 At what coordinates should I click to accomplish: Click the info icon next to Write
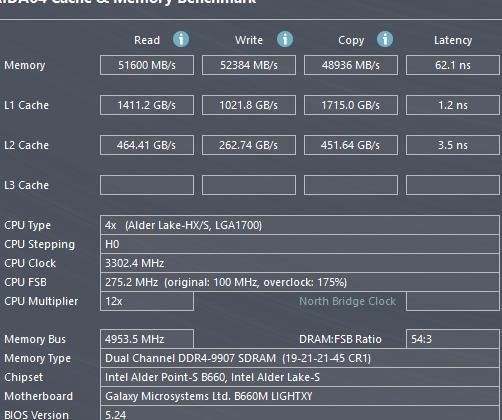[285, 39]
